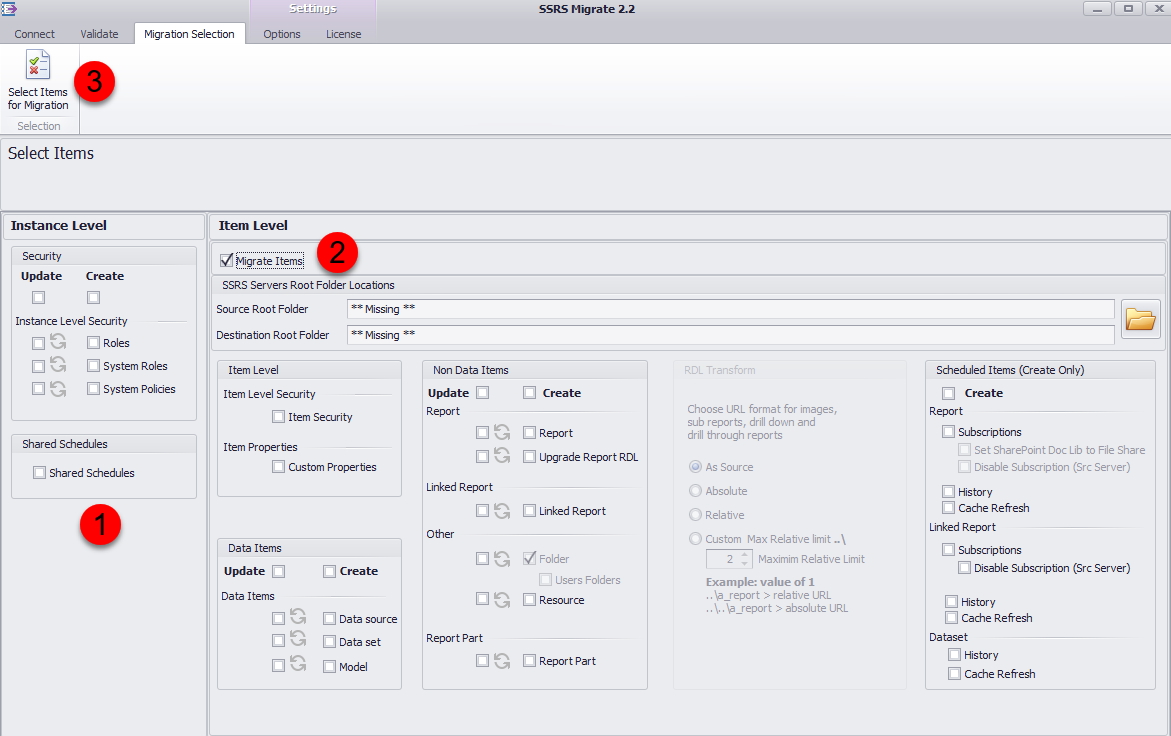The height and width of the screenshot is (736, 1171).
Task: Click the SSRS Servers Root Folder Locations label
Action: pyautogui.click(x=308, y=285)
